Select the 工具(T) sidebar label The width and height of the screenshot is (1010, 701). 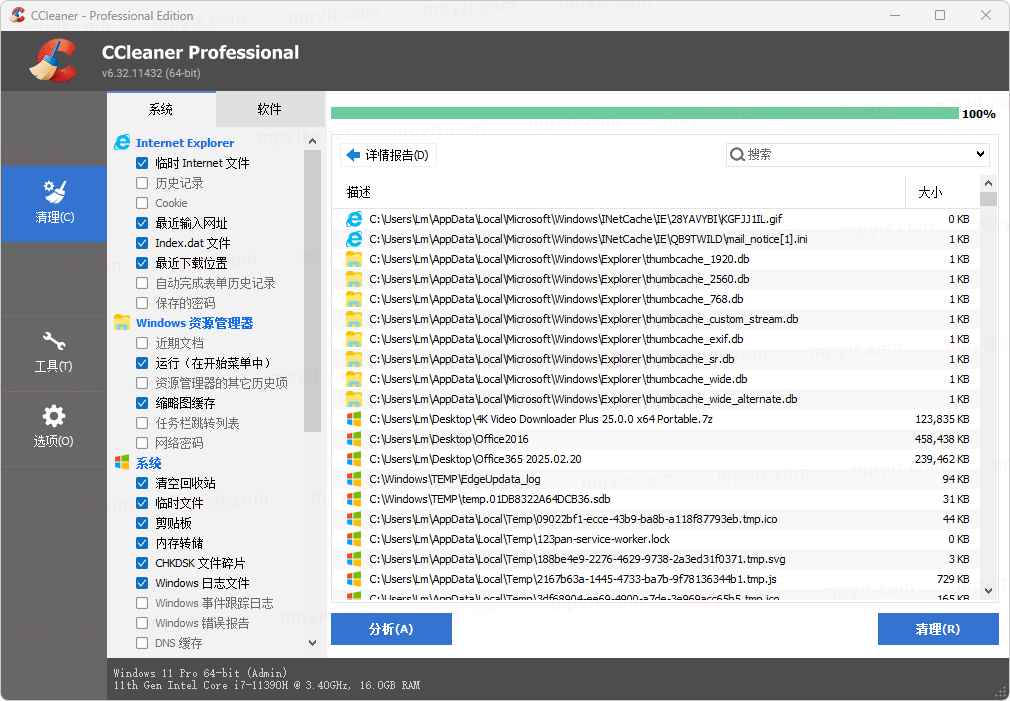(x=53, y=367)
